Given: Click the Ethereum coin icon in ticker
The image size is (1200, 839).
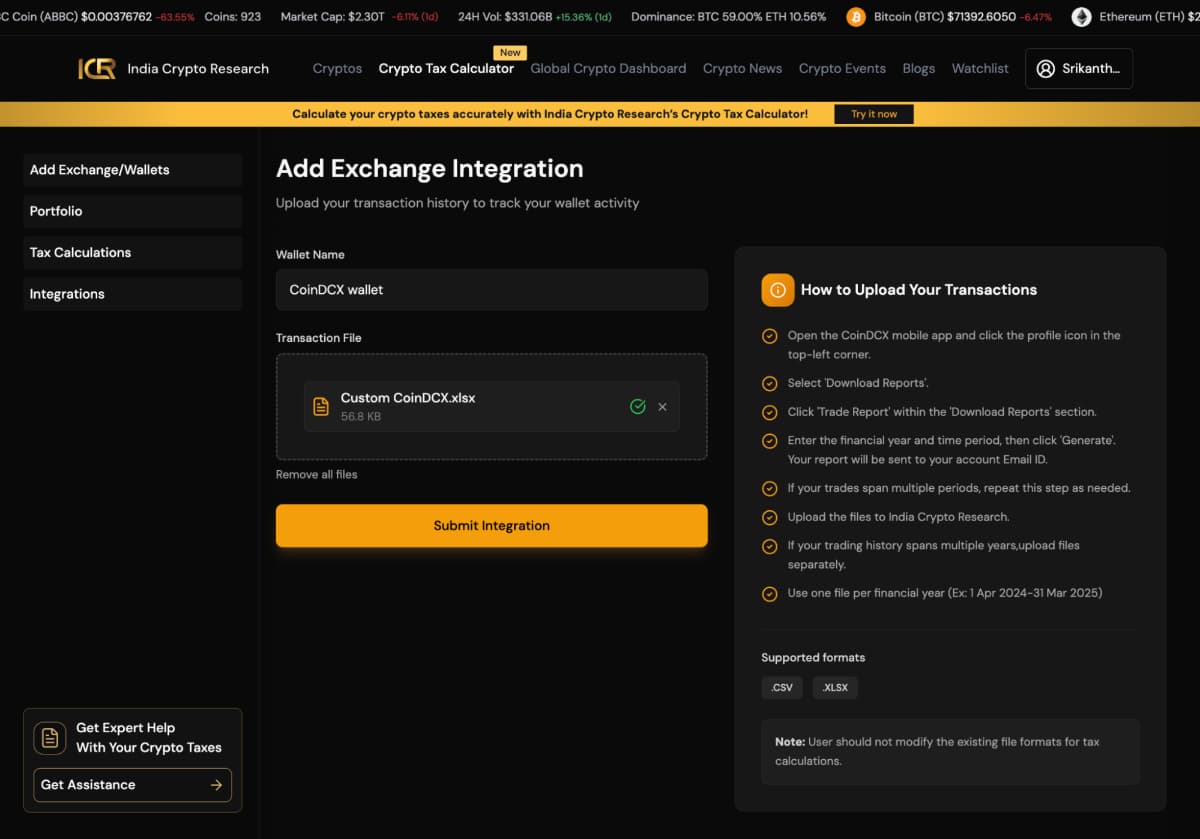Looking at the screenshot, I should pyautogui.click(x=1081, y=17).
